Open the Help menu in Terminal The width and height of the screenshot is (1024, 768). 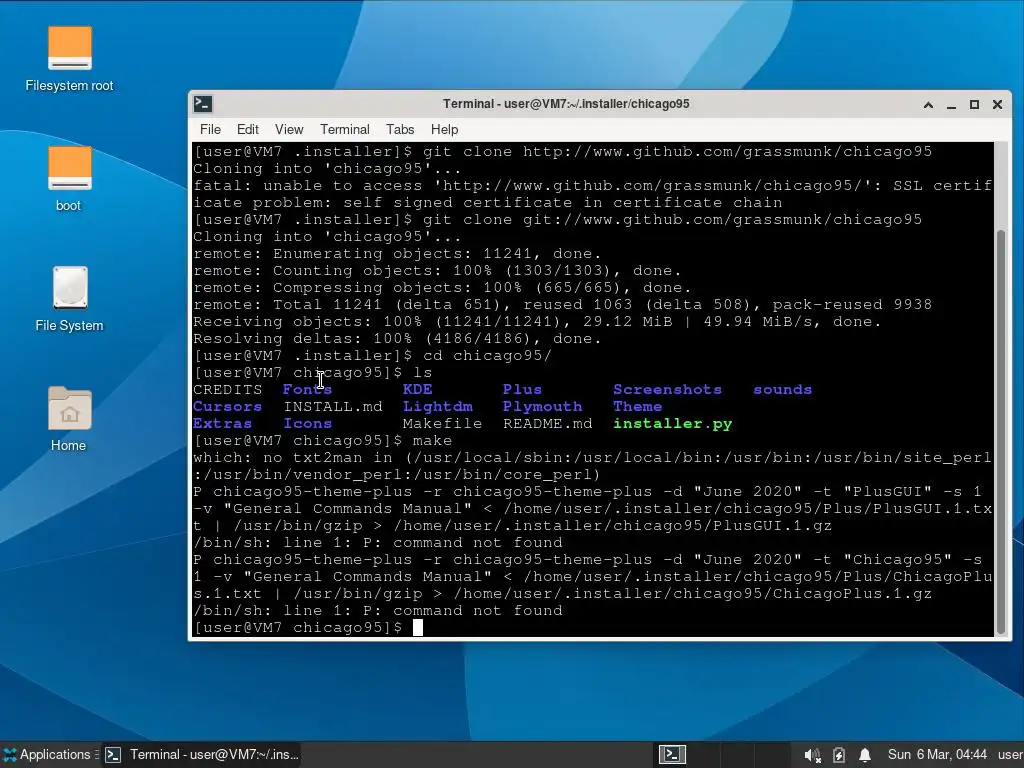(444, 129)
